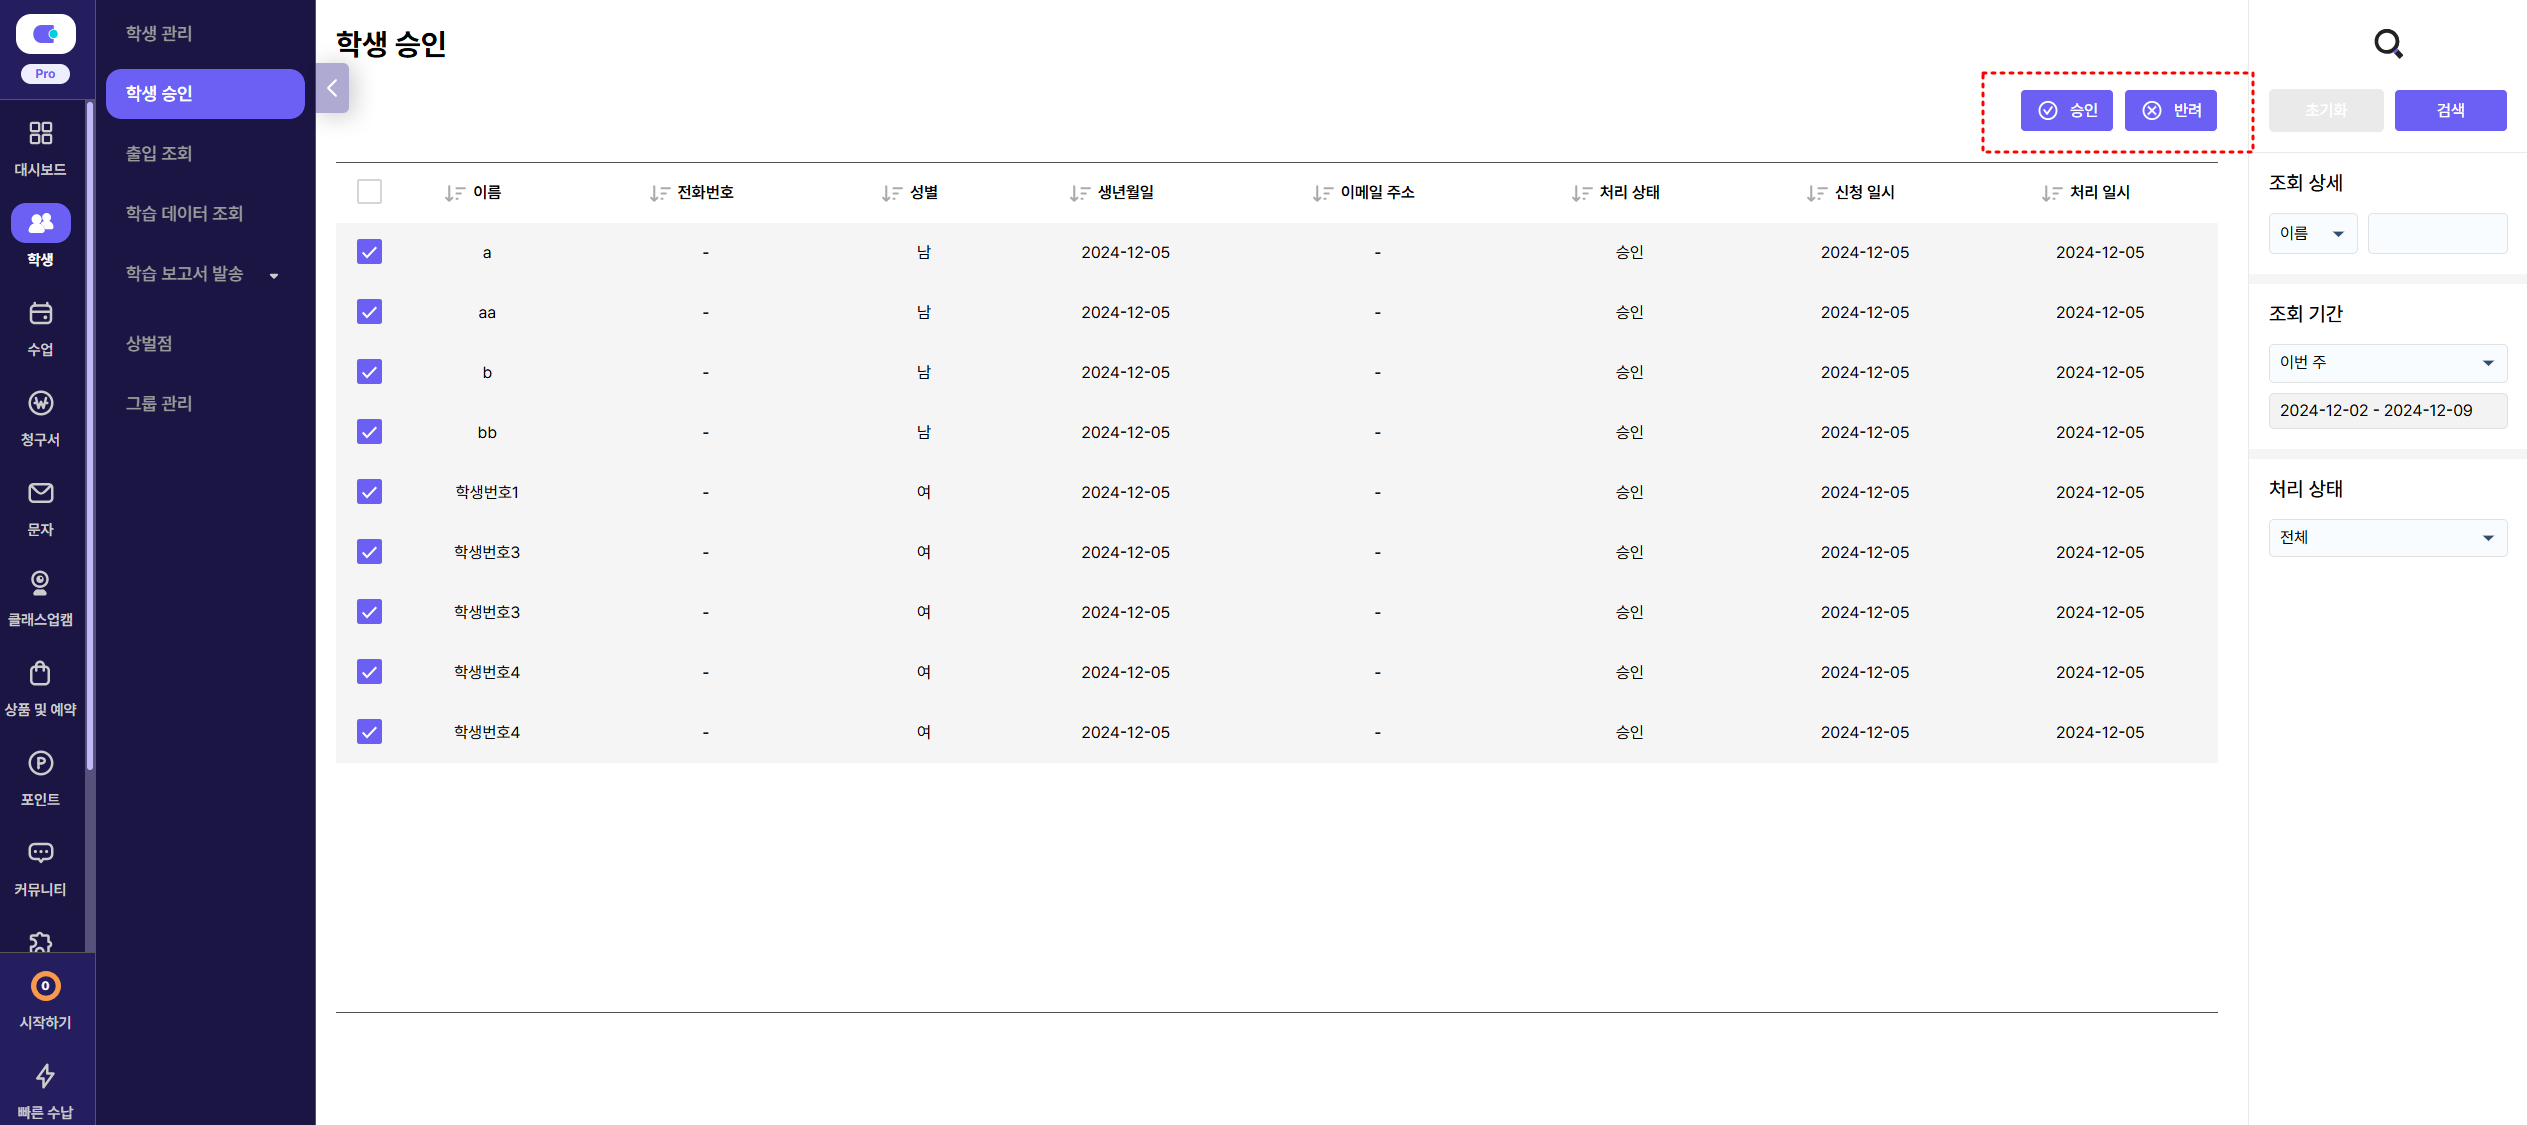The image size is (2527, 1125).
Task: Click the 승인 approve button
Action: pos(2066,111)
